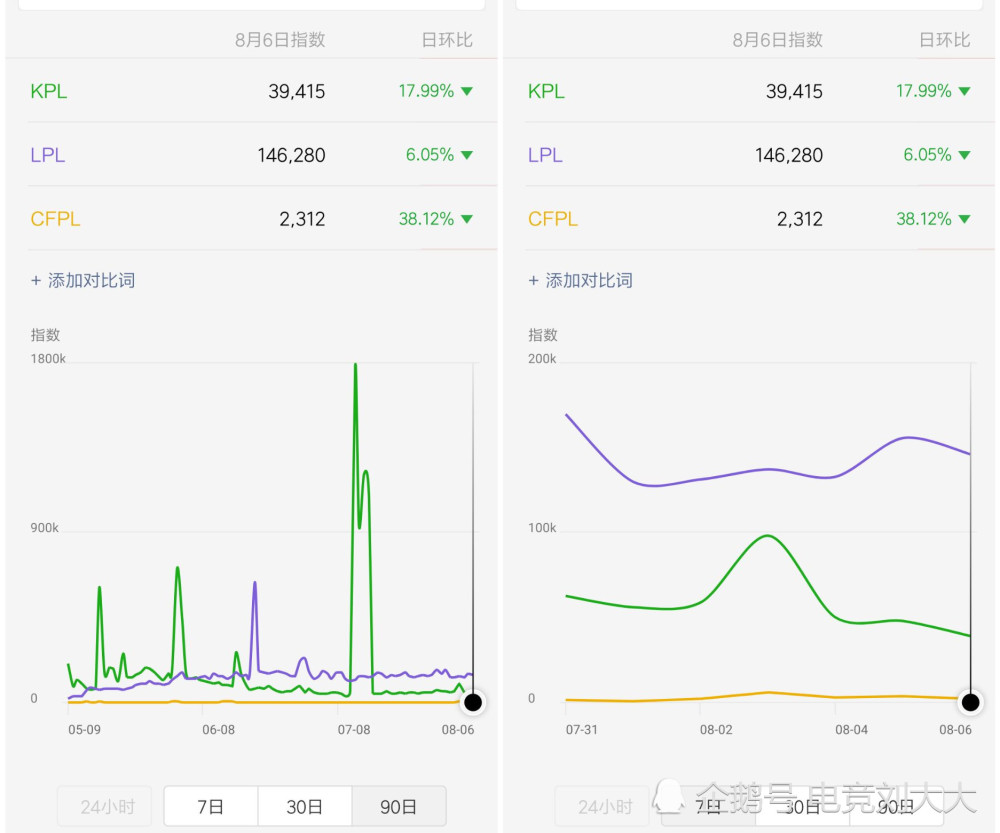Click CFPL down-arrow icon in left panel

pos(467,219)
